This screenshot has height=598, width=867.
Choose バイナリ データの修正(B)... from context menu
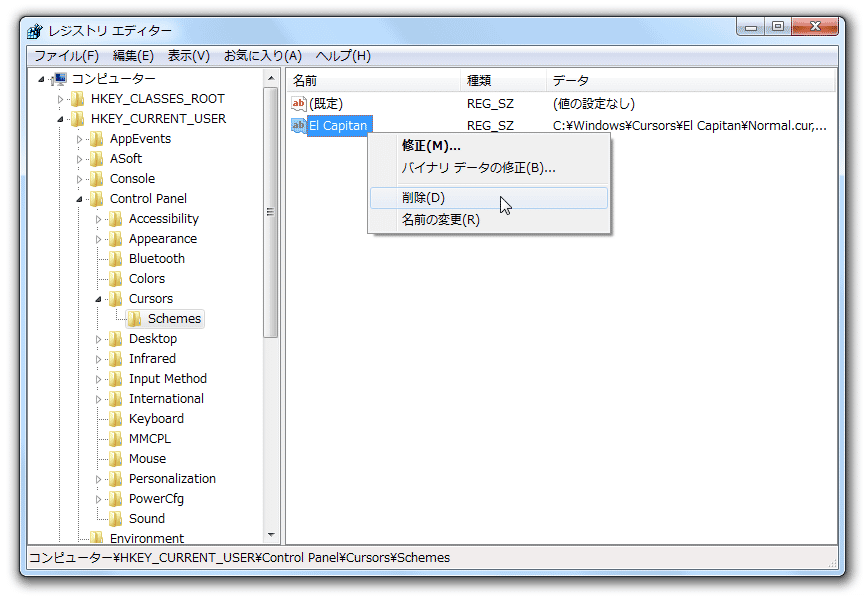click(x=489, y=168)
